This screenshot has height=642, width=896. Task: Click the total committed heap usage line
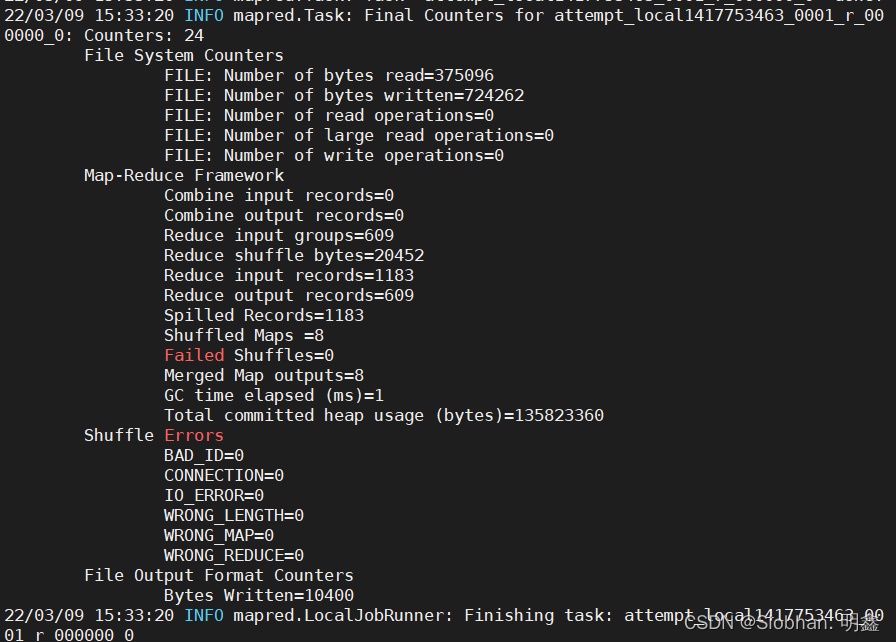coord(384,415)
